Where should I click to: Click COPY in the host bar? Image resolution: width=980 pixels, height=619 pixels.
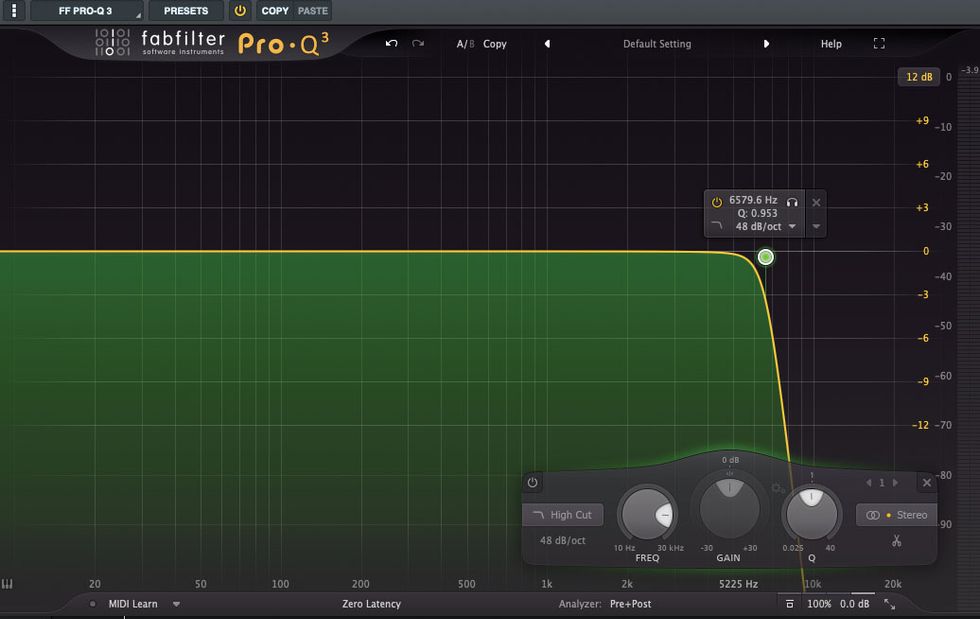275,11
